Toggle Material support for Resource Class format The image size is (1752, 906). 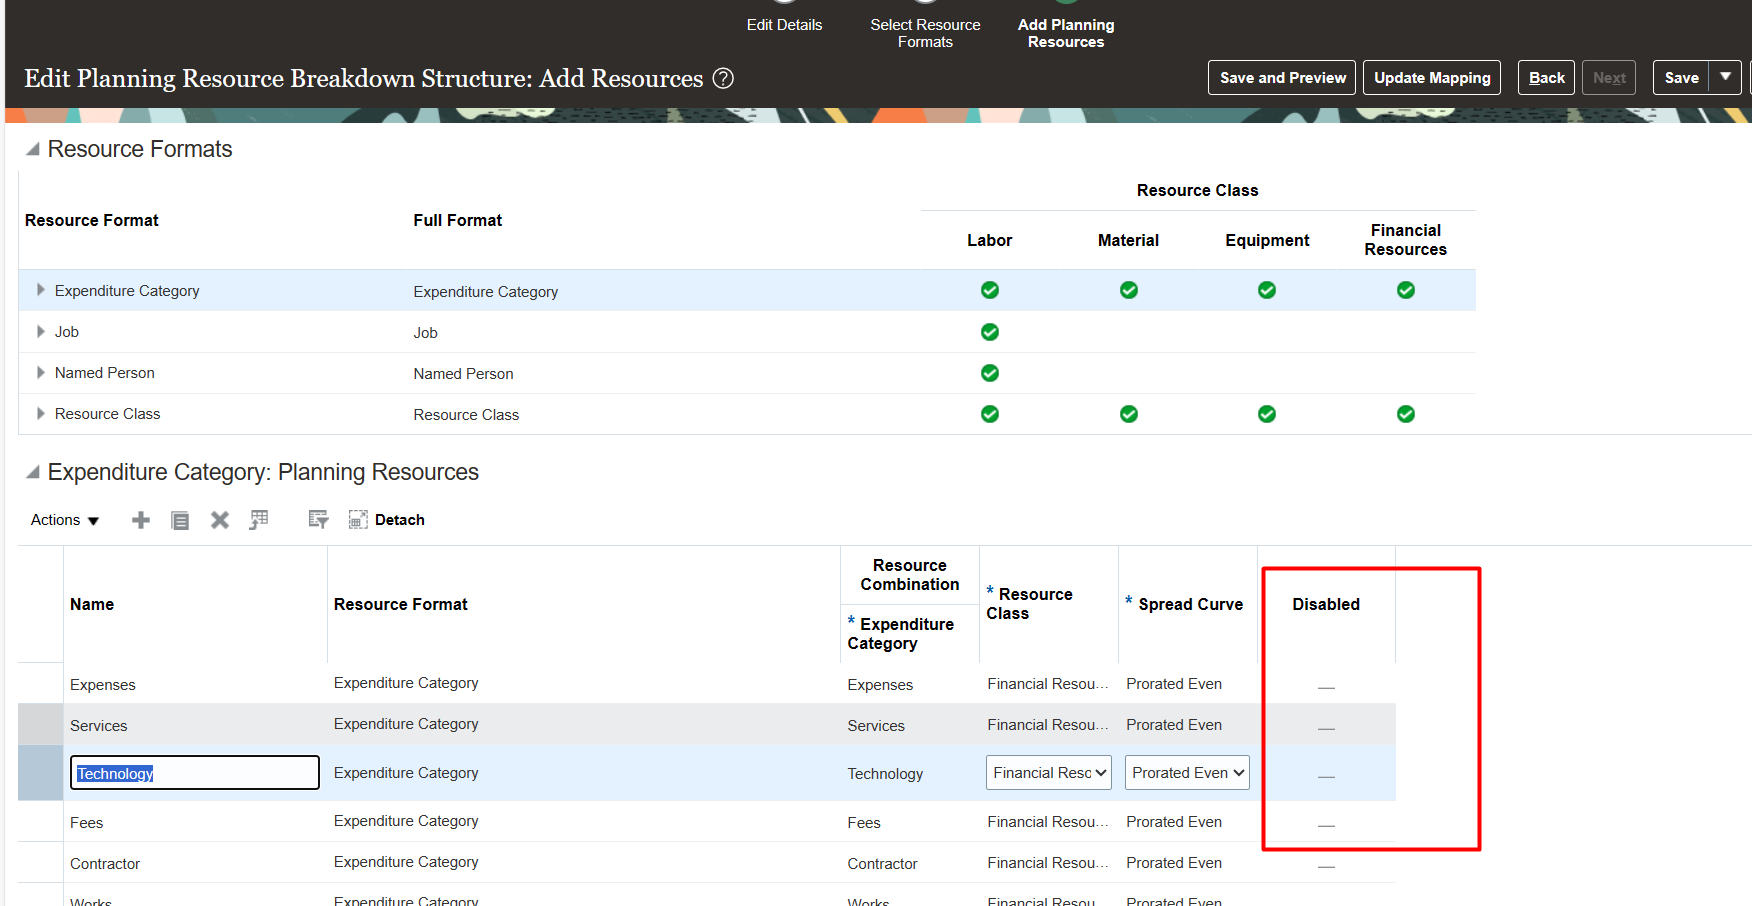click(x=1128, y=413)
